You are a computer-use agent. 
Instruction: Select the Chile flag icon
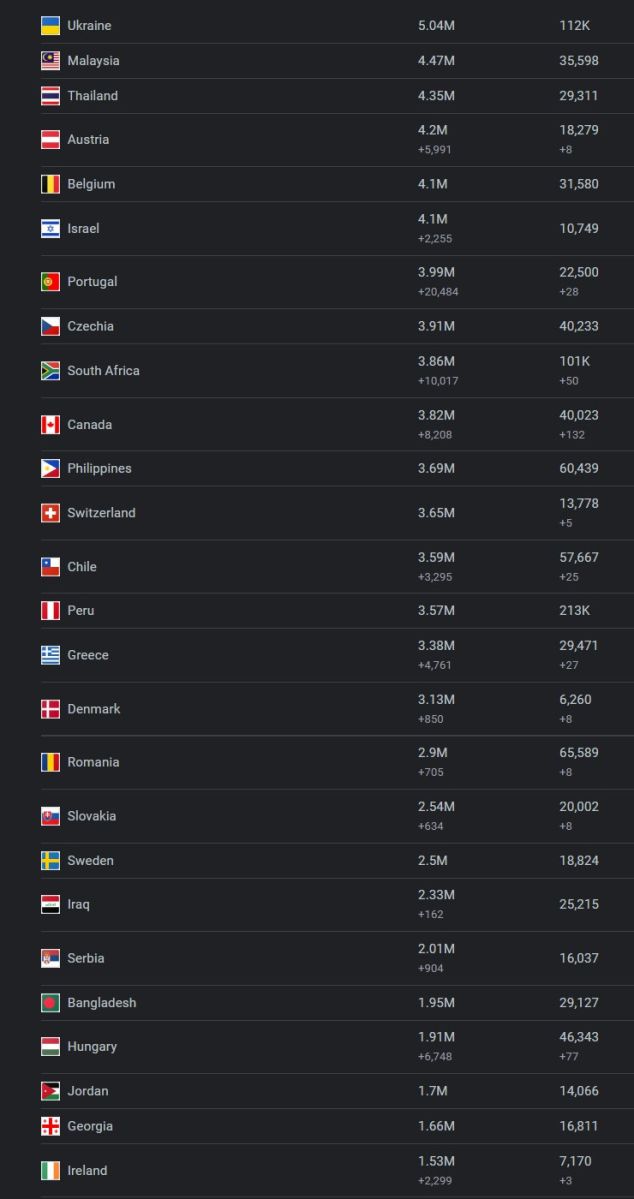[x=50, y=567]
